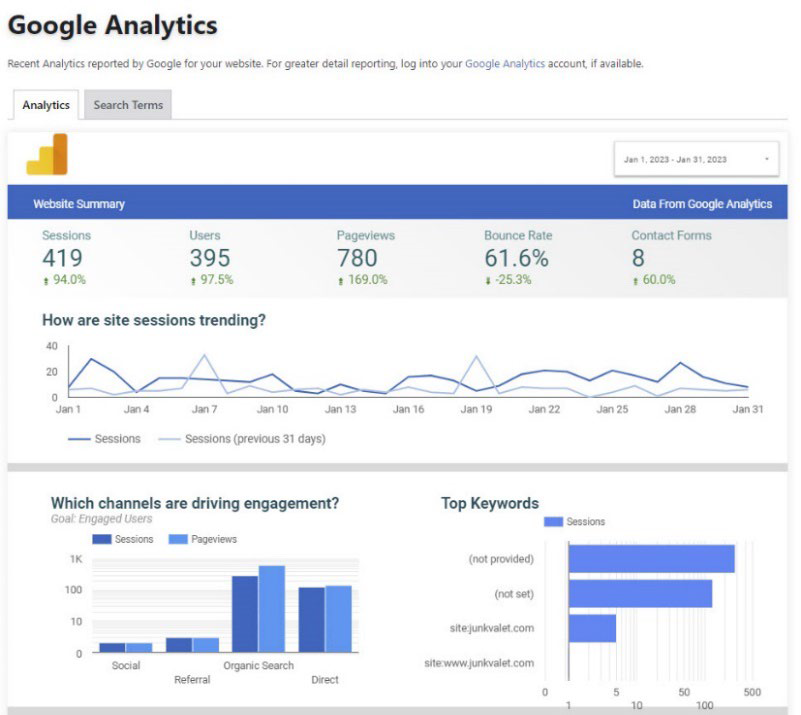Click the Pageviews legend swatch in channels chart

(178, 539)
